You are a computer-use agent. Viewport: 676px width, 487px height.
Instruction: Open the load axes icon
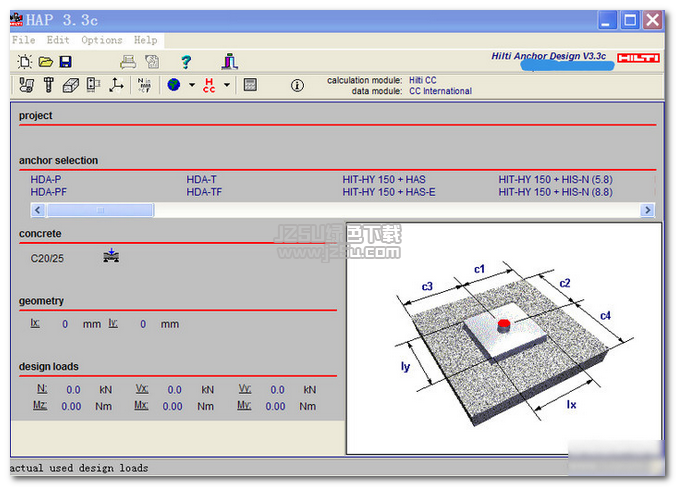(116, 85)
